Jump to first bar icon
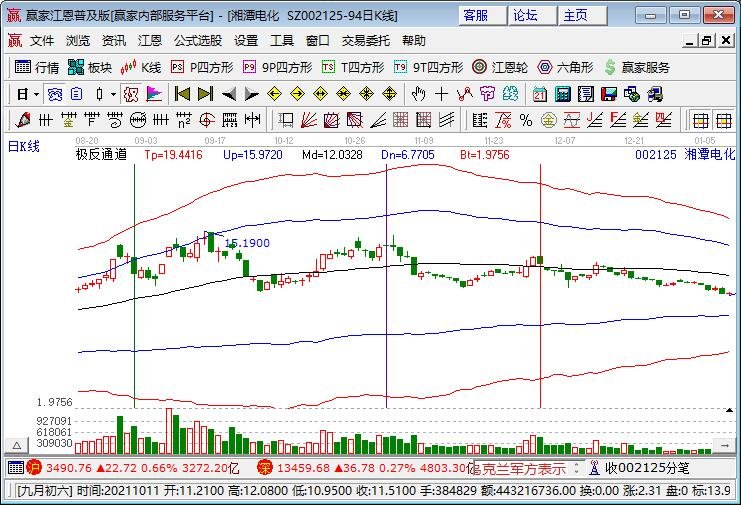The image size is (741, 505). click(x=182, y=94)
